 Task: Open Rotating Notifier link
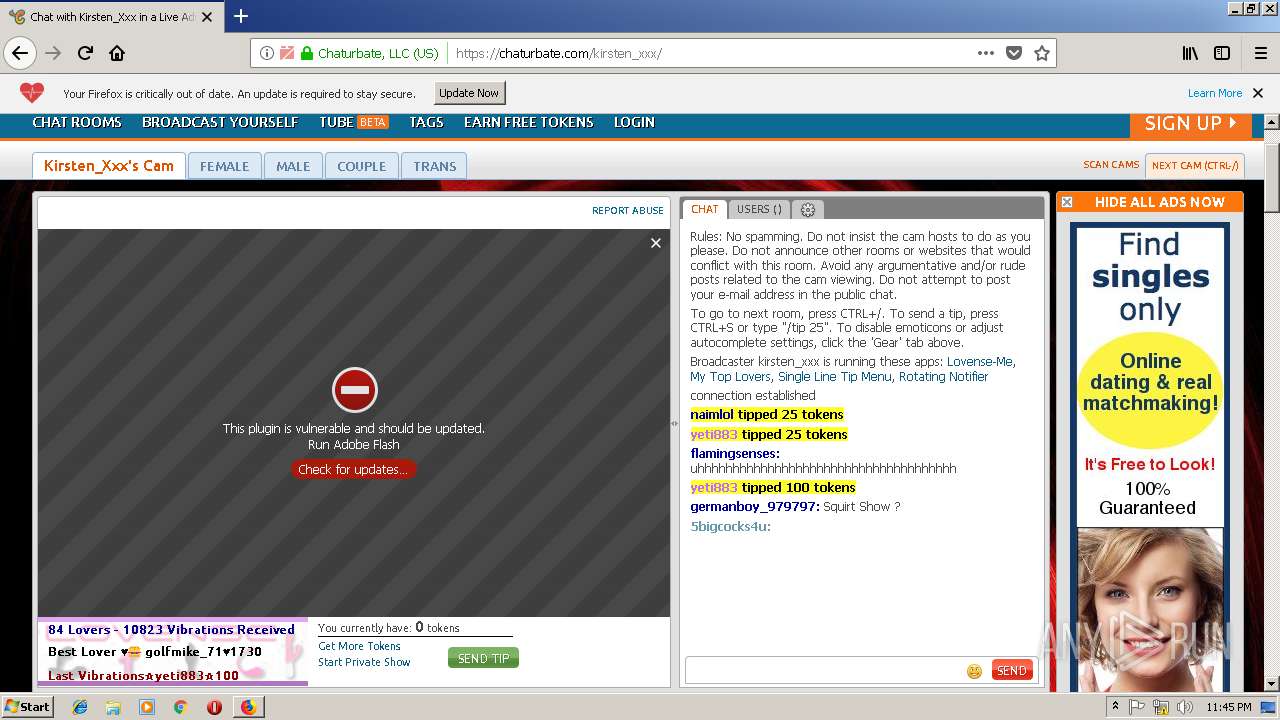coord(943,377)
